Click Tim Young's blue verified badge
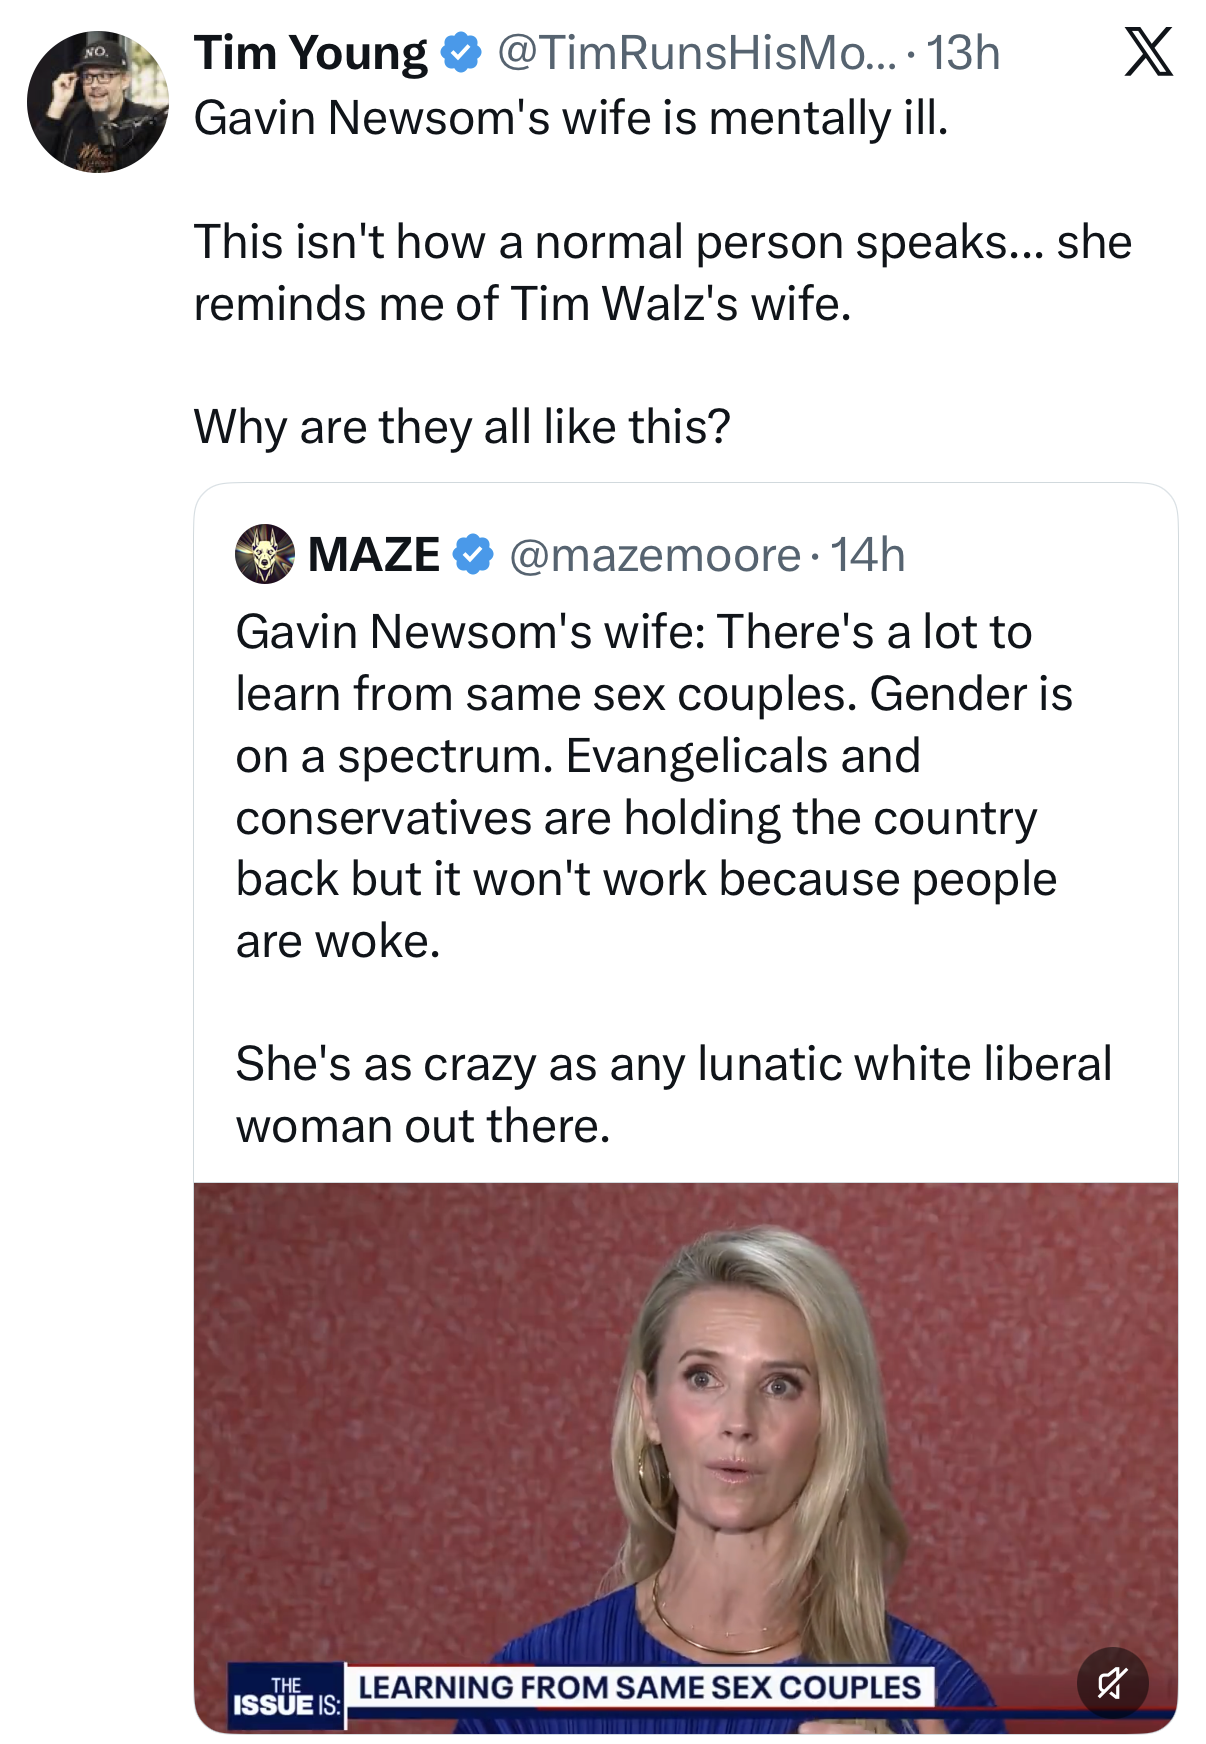 pyautogui.click(x=460, y=53)
